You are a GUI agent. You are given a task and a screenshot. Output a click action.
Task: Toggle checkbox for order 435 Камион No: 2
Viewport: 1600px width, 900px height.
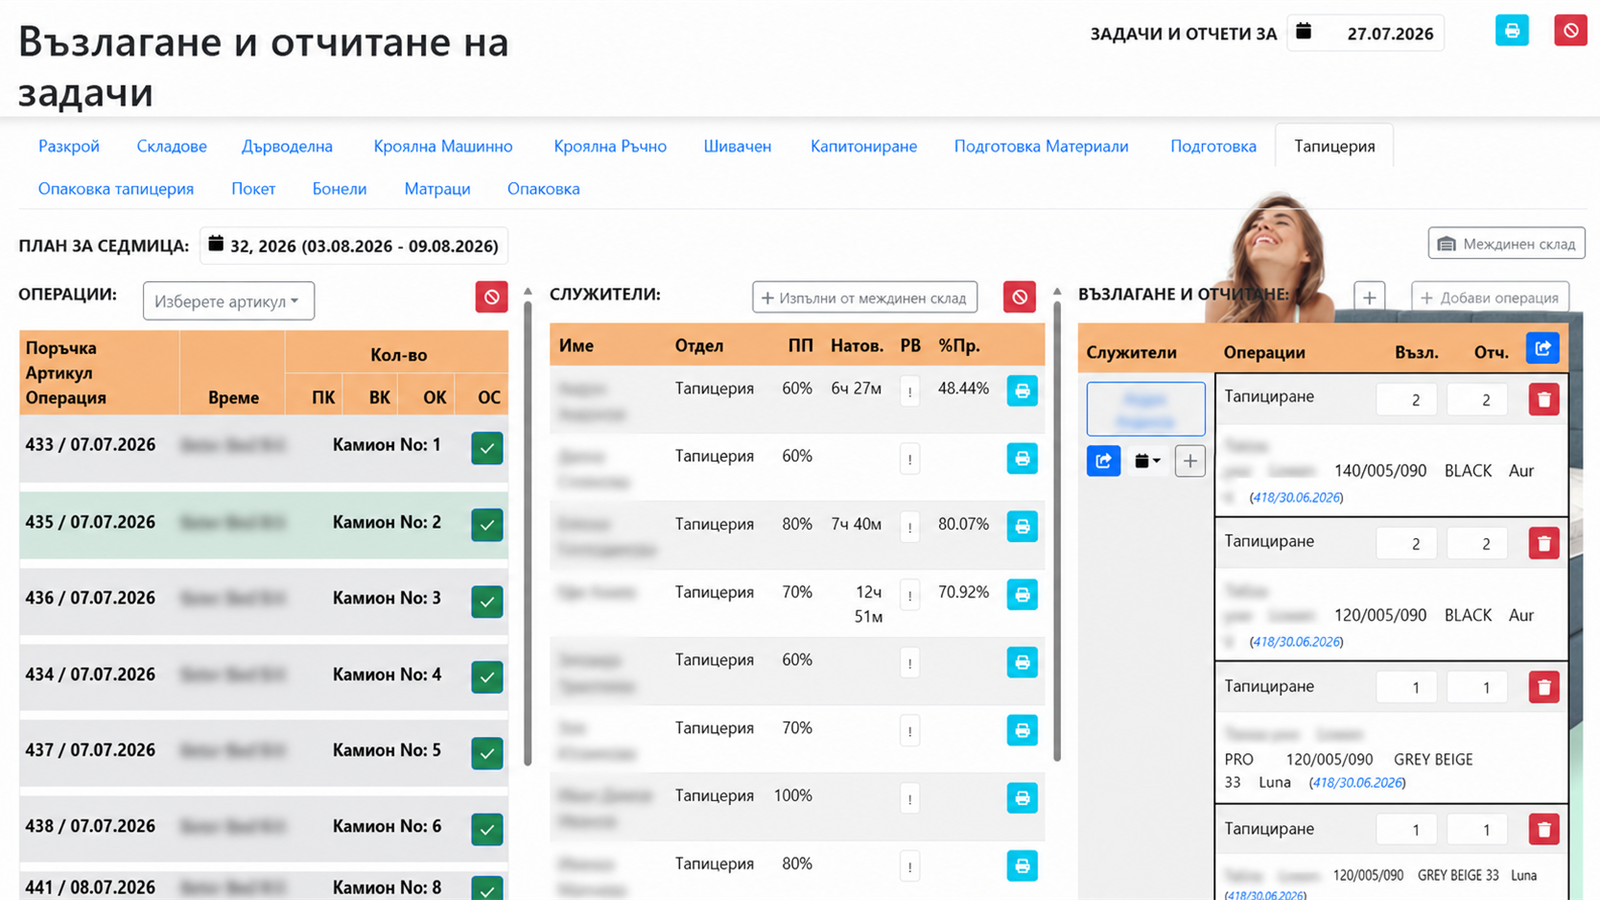pyautogui.click(x=487, y=524)
